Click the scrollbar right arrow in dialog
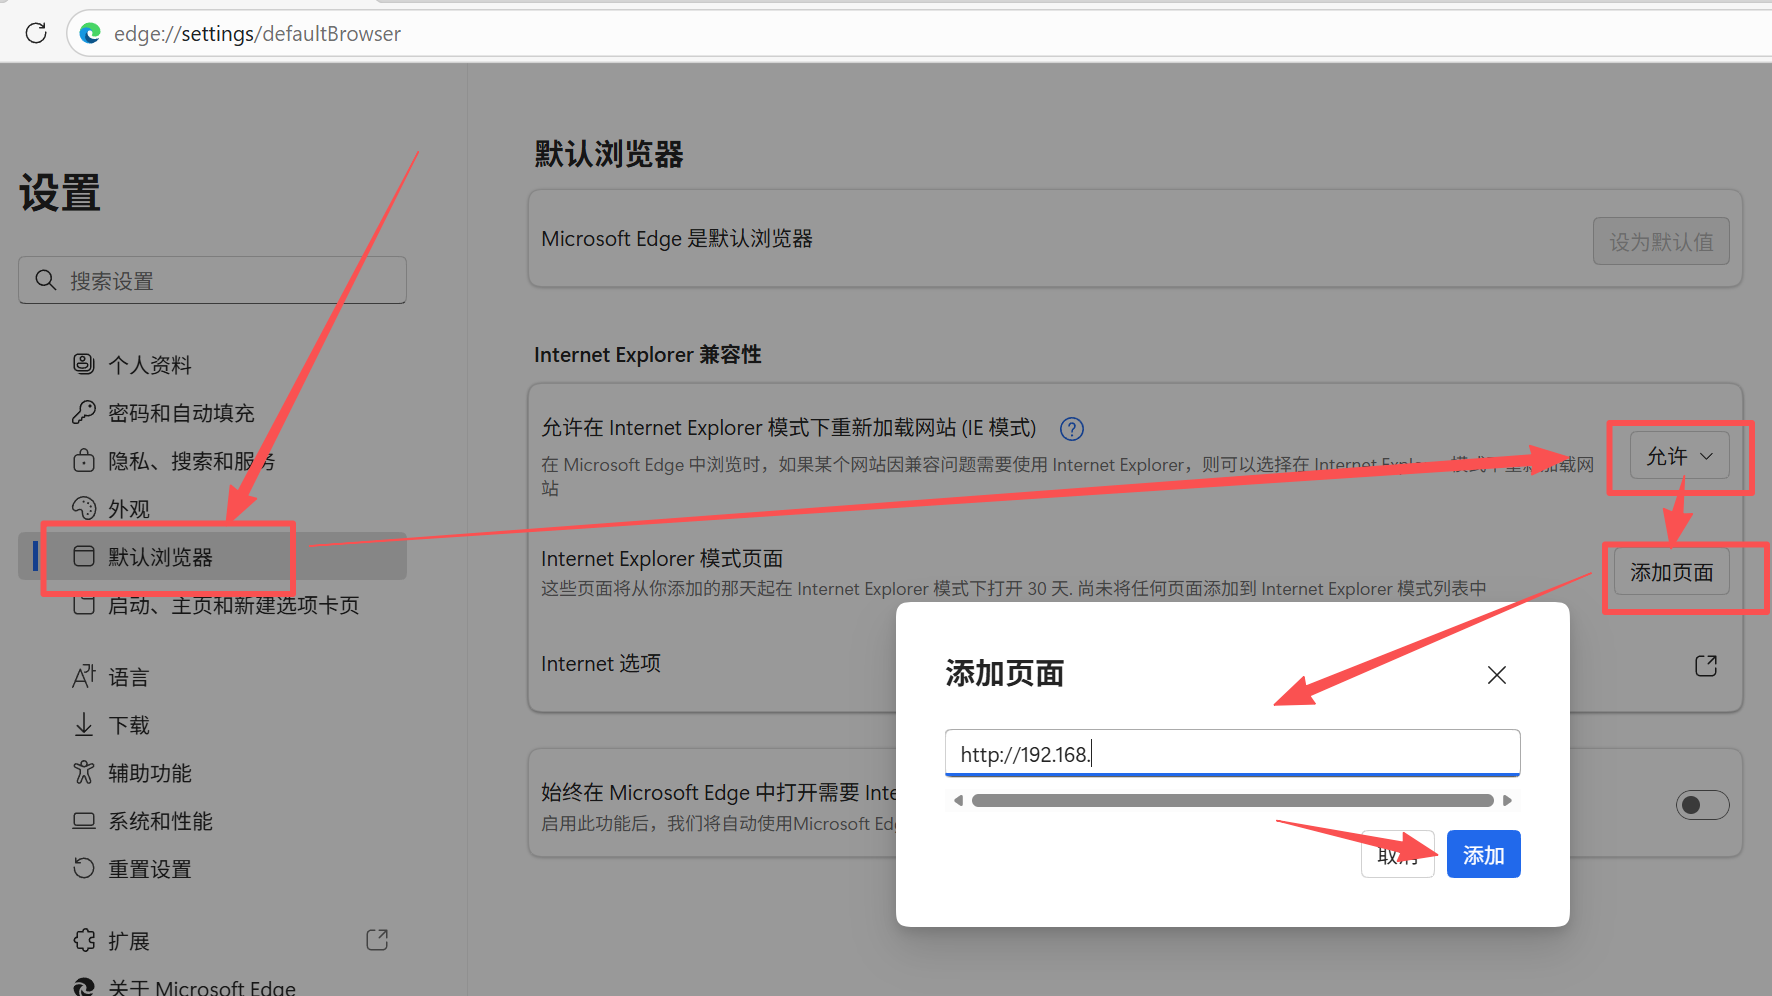 coord(1507,800)
